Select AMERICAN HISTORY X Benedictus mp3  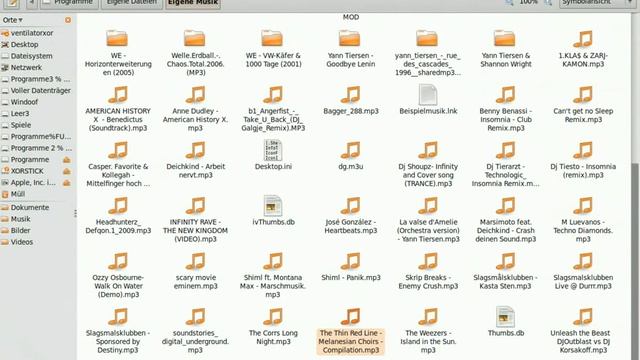tap(118, 108)
